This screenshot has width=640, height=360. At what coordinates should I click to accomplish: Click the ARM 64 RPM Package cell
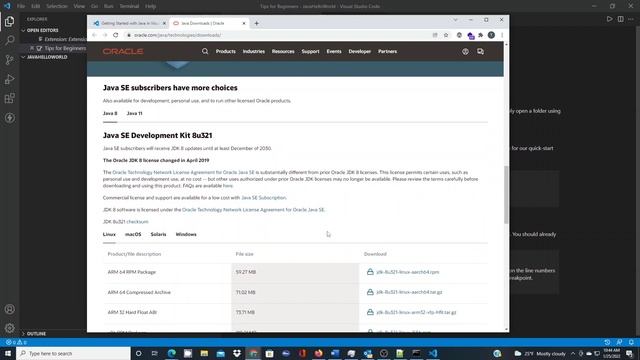click(167, 272)
